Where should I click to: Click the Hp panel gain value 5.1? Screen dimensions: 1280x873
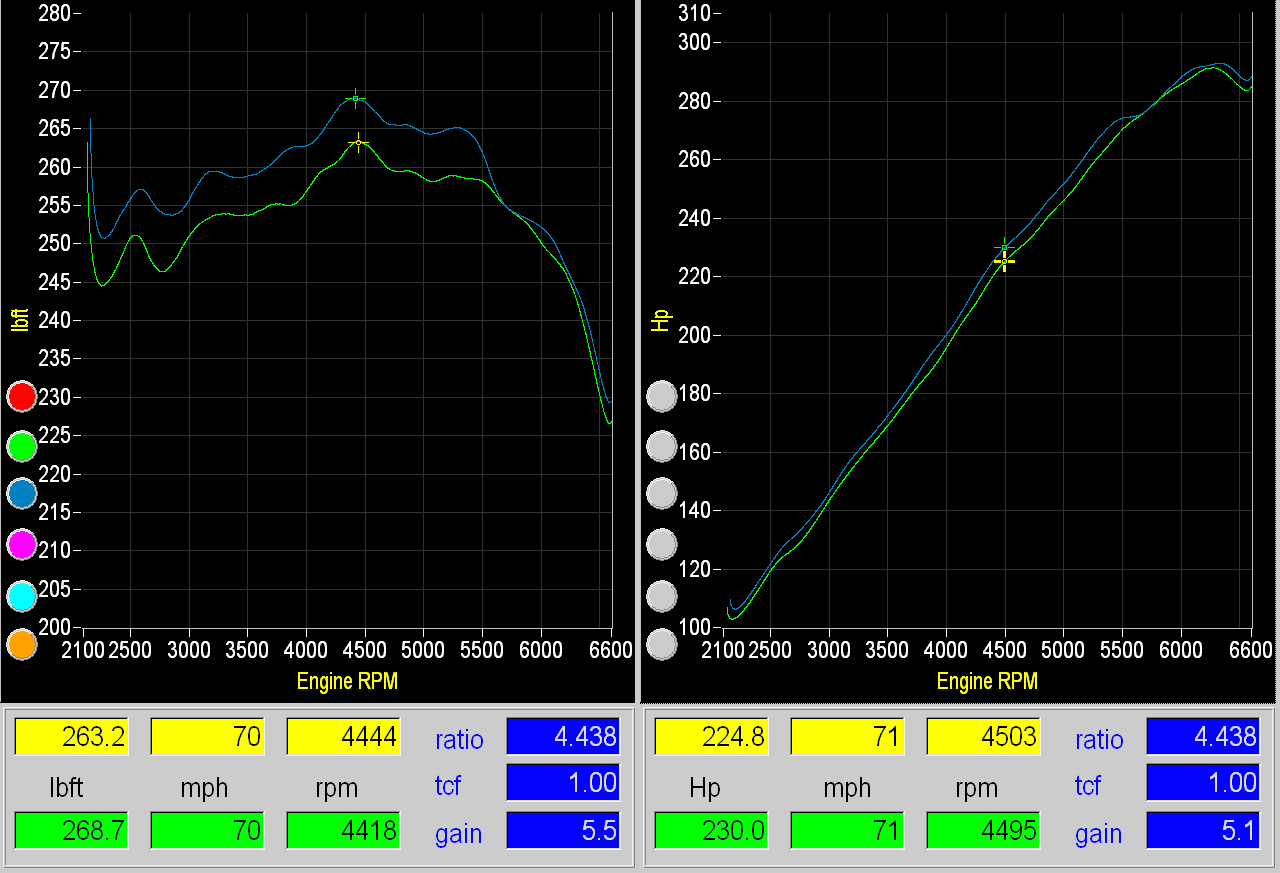(x=1203, y=830)
